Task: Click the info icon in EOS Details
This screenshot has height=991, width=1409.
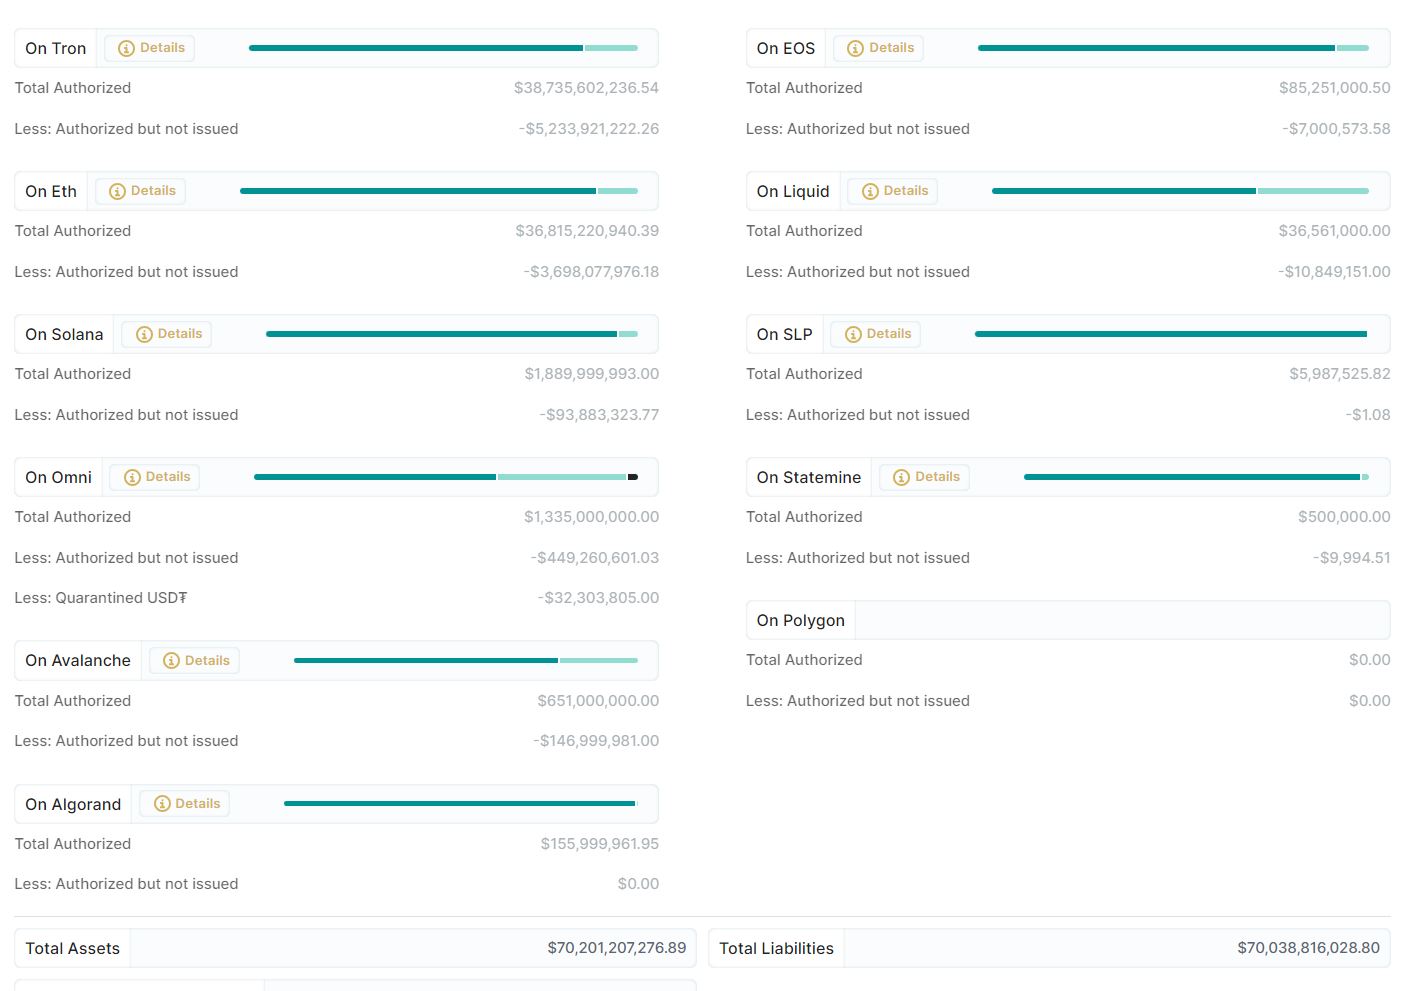Action: tap(855, 48)
